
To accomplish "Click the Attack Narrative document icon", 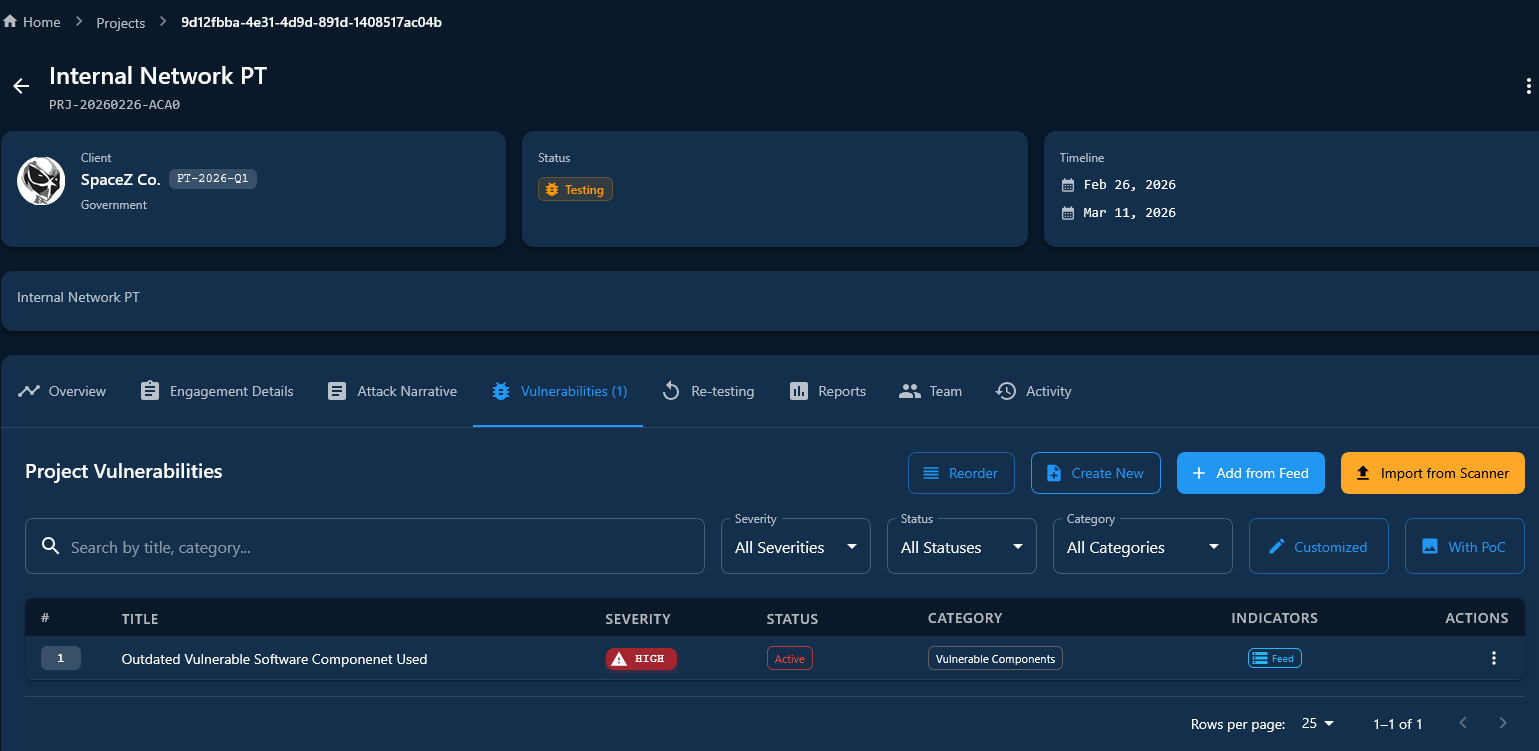I will (337, 391).
